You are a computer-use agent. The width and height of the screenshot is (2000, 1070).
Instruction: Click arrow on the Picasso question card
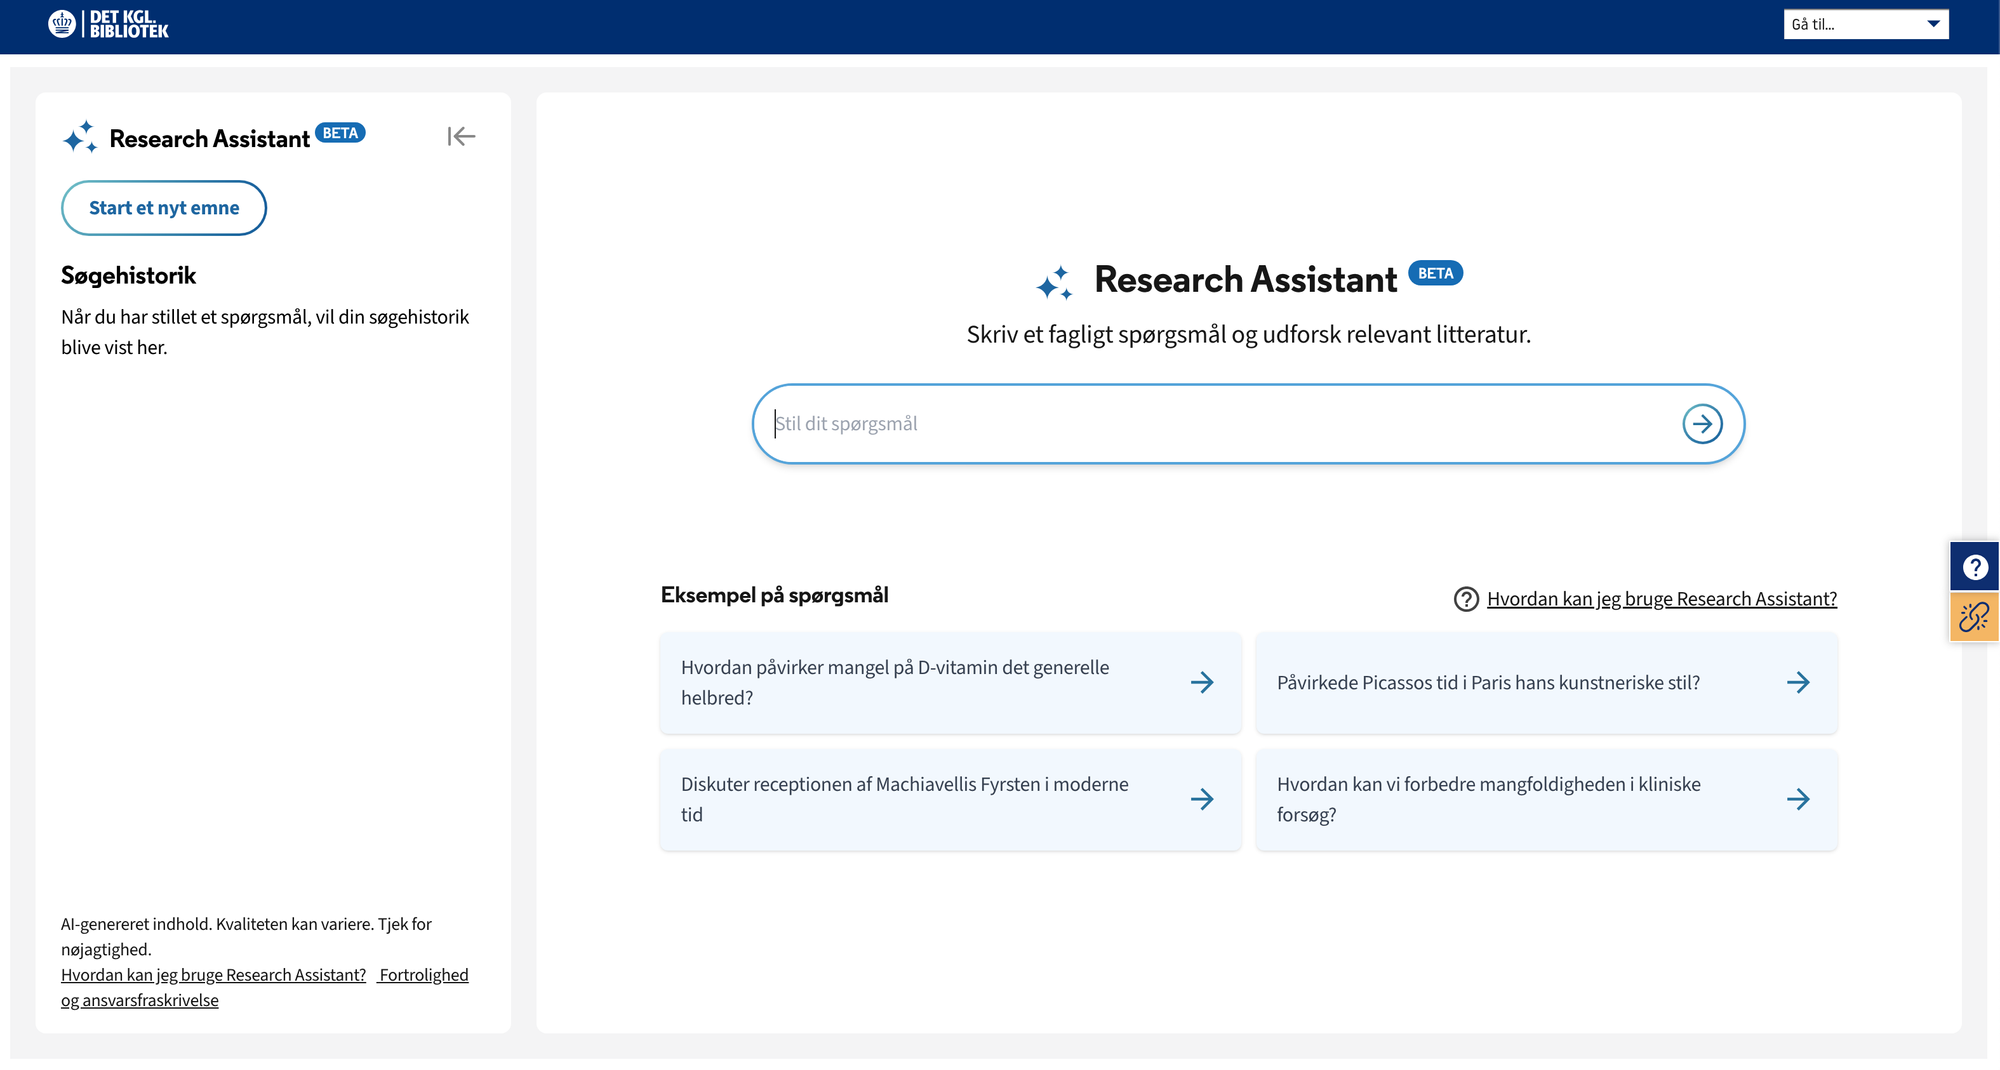pos(1798,683)
